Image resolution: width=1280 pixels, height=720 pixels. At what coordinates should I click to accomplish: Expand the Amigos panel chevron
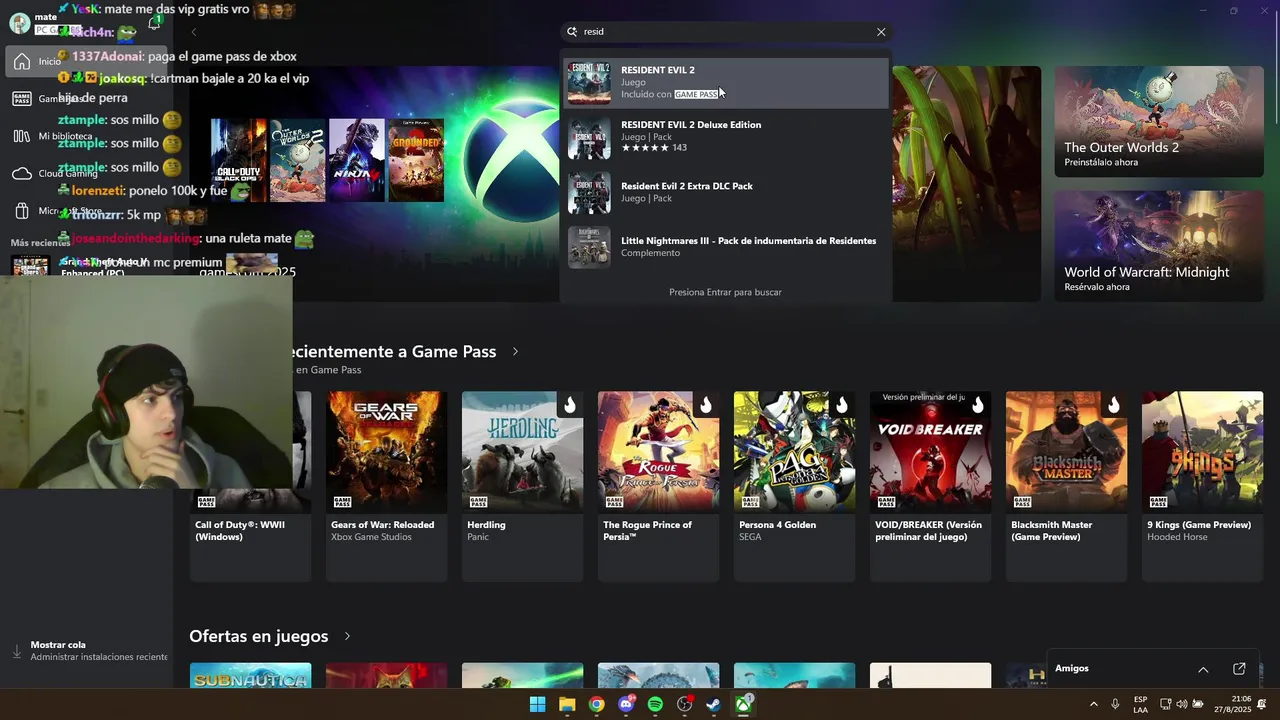click(x=1203, y=669)
